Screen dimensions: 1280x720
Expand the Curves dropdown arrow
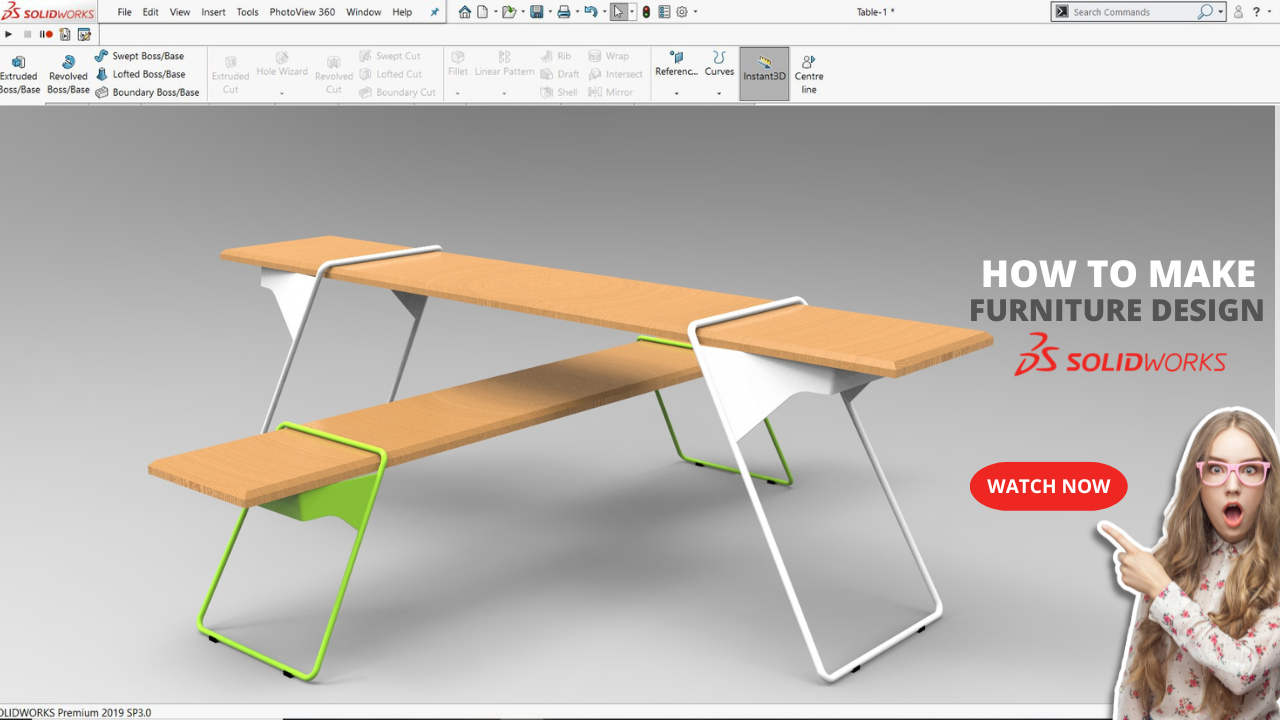(719, 93)
